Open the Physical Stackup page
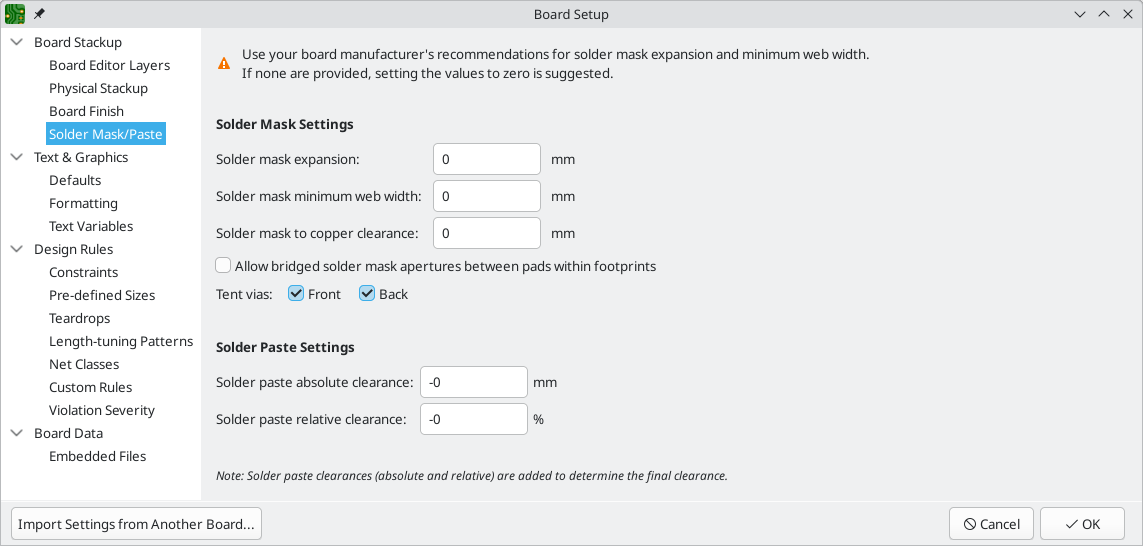Image resolution: width=1143 pixels, height=546 pixels. point(98,88)
